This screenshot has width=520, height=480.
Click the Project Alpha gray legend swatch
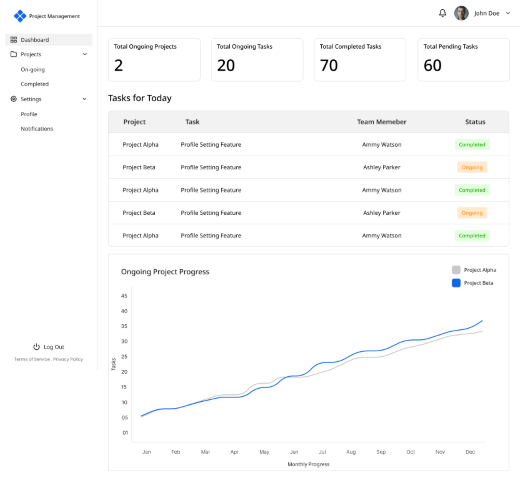coord(456,270)
